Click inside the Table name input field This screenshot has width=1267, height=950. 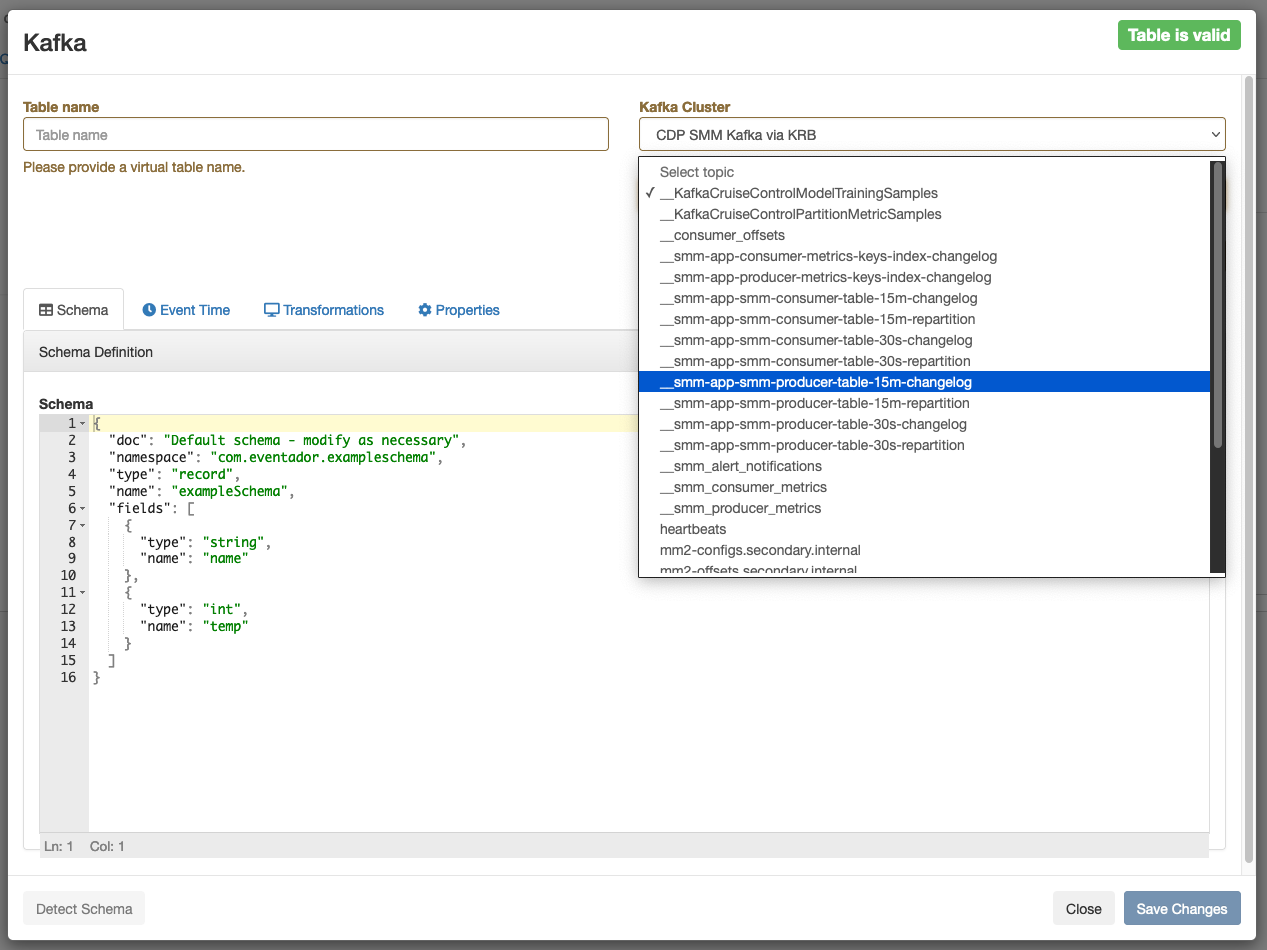(316, 133)
